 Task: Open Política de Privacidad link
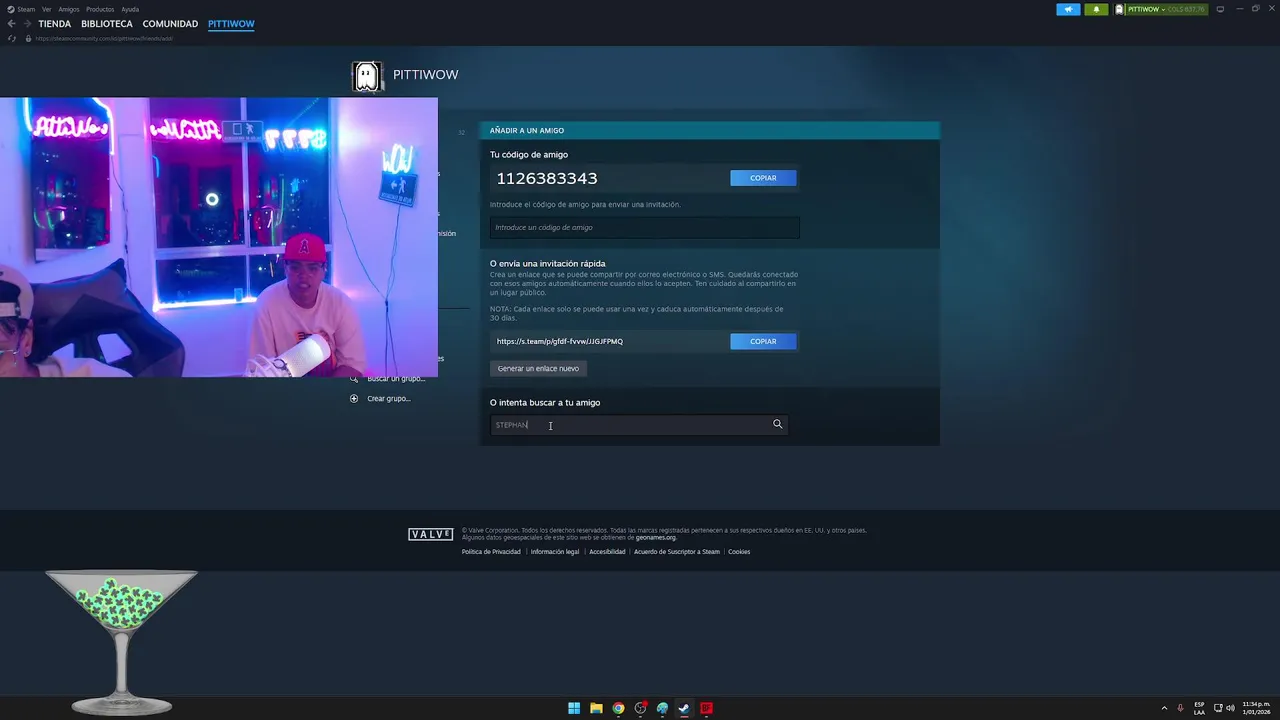pos(491,552)
